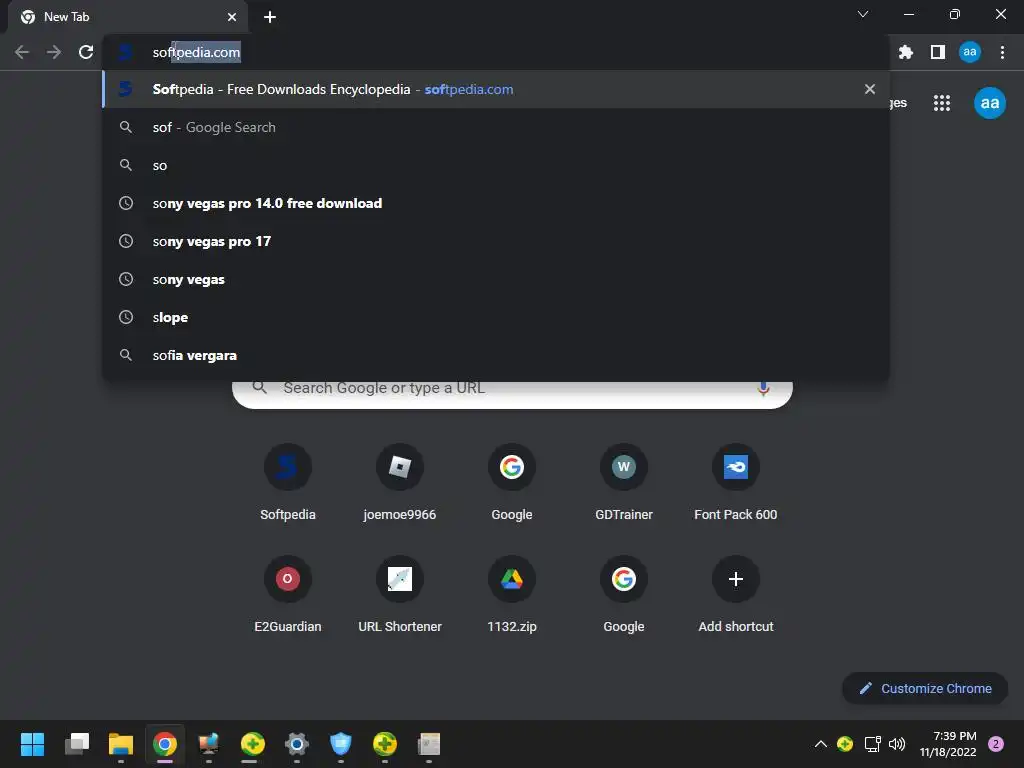Open the Extensions puzzle icon
The image size is (1024, 768).
pyautogui.click(x=905, y=52)
